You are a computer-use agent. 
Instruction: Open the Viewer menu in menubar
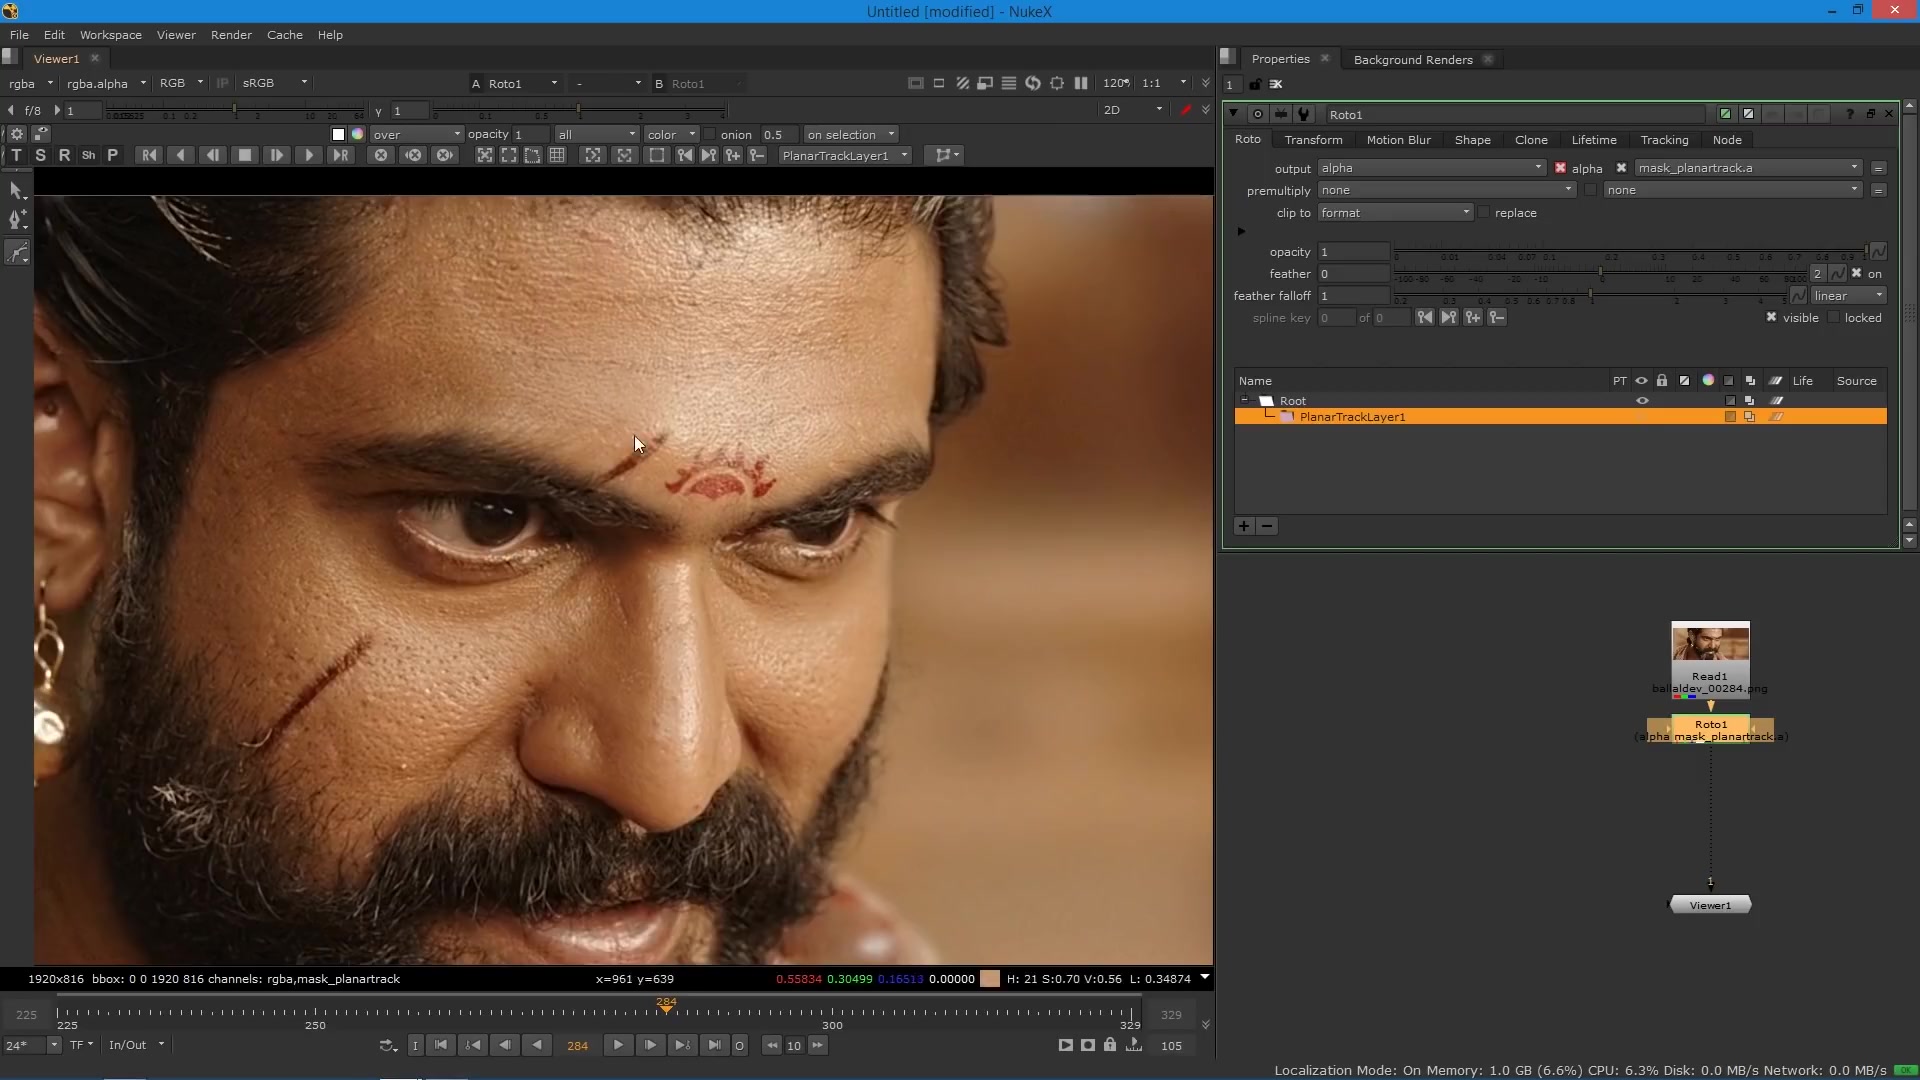(x=175, y=36)
